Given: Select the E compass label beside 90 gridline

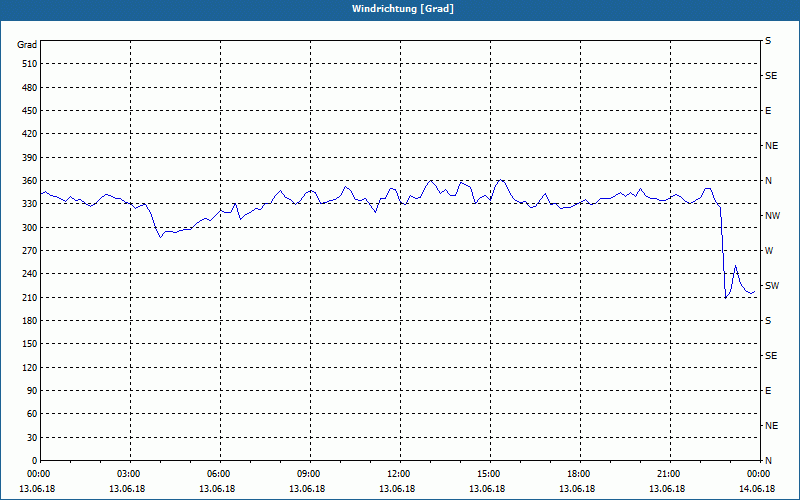Looking at the screenshot, I should tap(768, 391).
